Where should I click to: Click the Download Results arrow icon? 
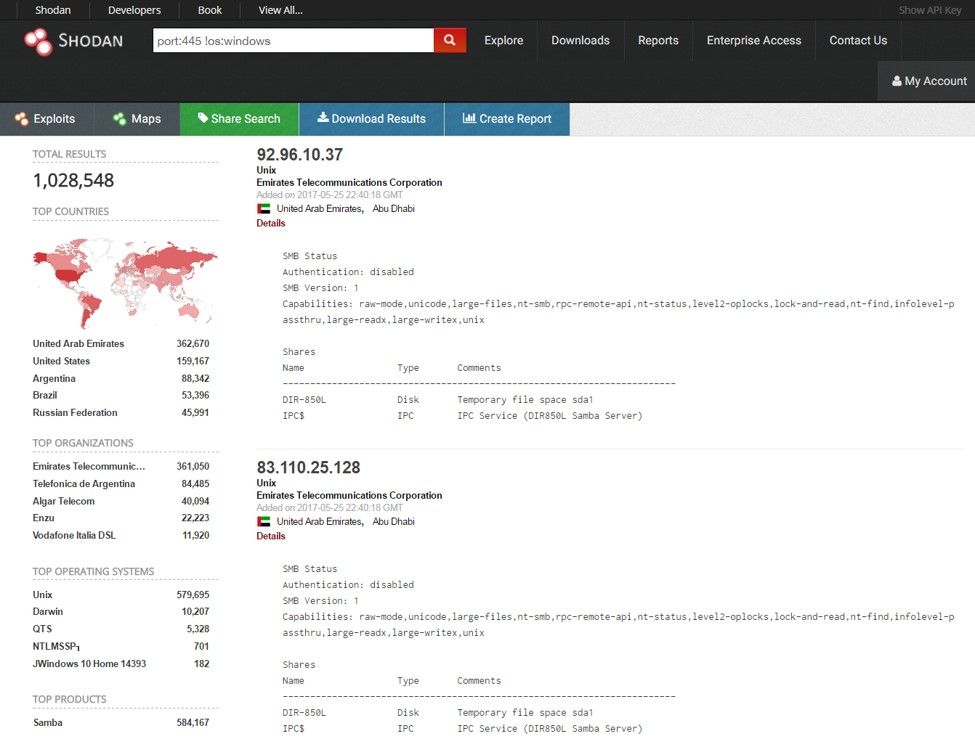coord(324,118)
